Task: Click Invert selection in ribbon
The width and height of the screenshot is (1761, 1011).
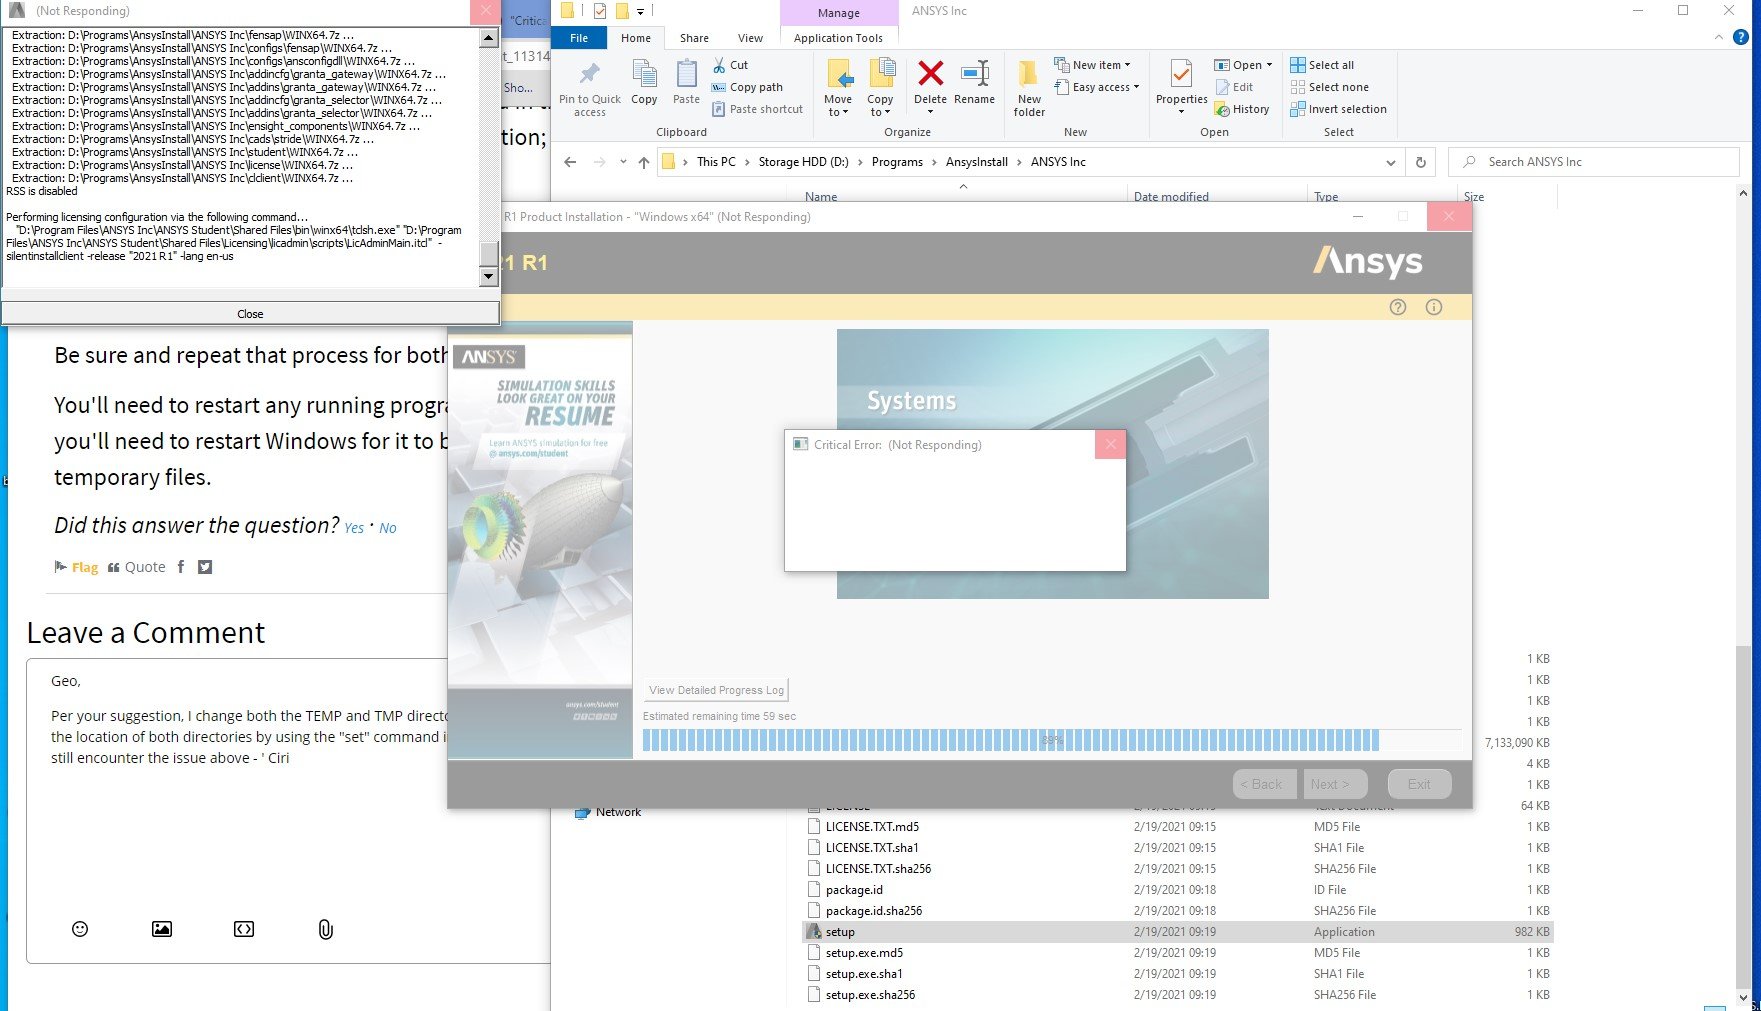Action: [x=1339, y=109]
